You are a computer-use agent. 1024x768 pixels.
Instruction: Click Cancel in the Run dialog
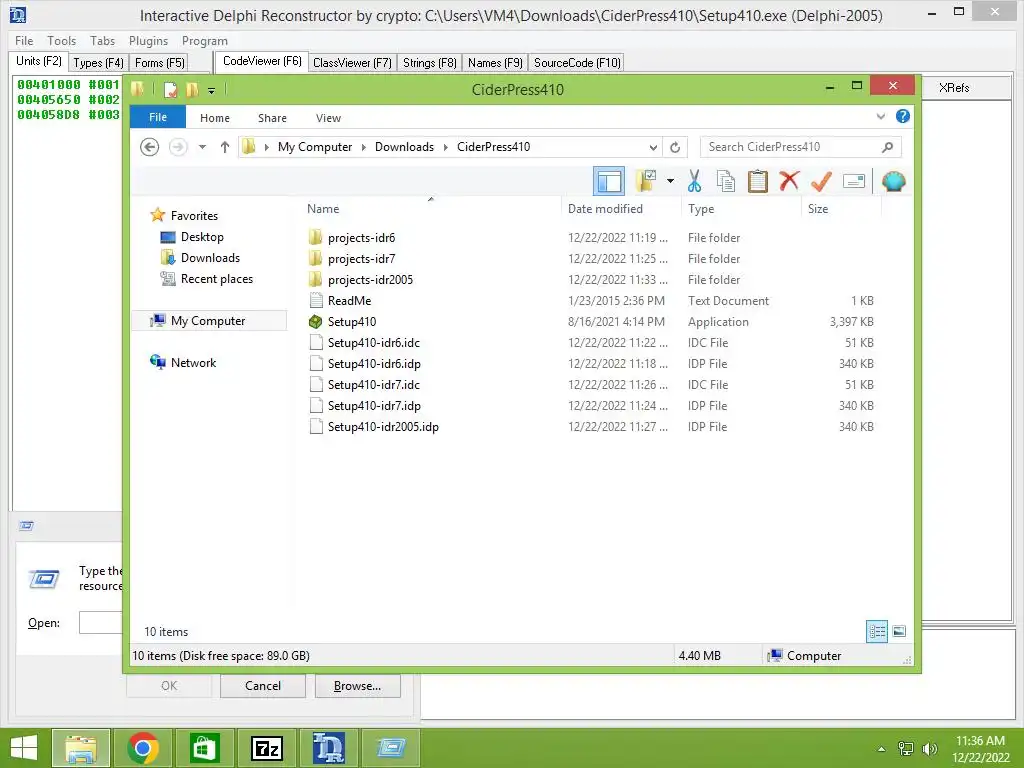pyautogui.click(x=263, y=686)
